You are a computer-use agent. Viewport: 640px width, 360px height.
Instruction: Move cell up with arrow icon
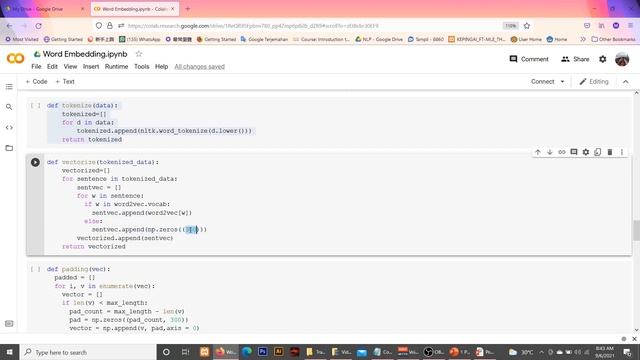[538, 152]
